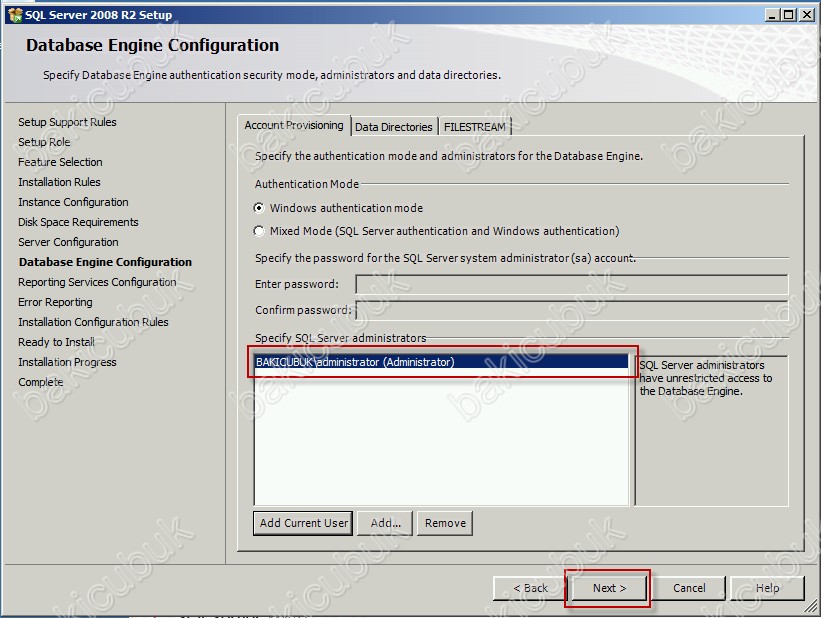Open Help for this setup page
Screen dimensions: 821x618
click(x=767, y=588)
